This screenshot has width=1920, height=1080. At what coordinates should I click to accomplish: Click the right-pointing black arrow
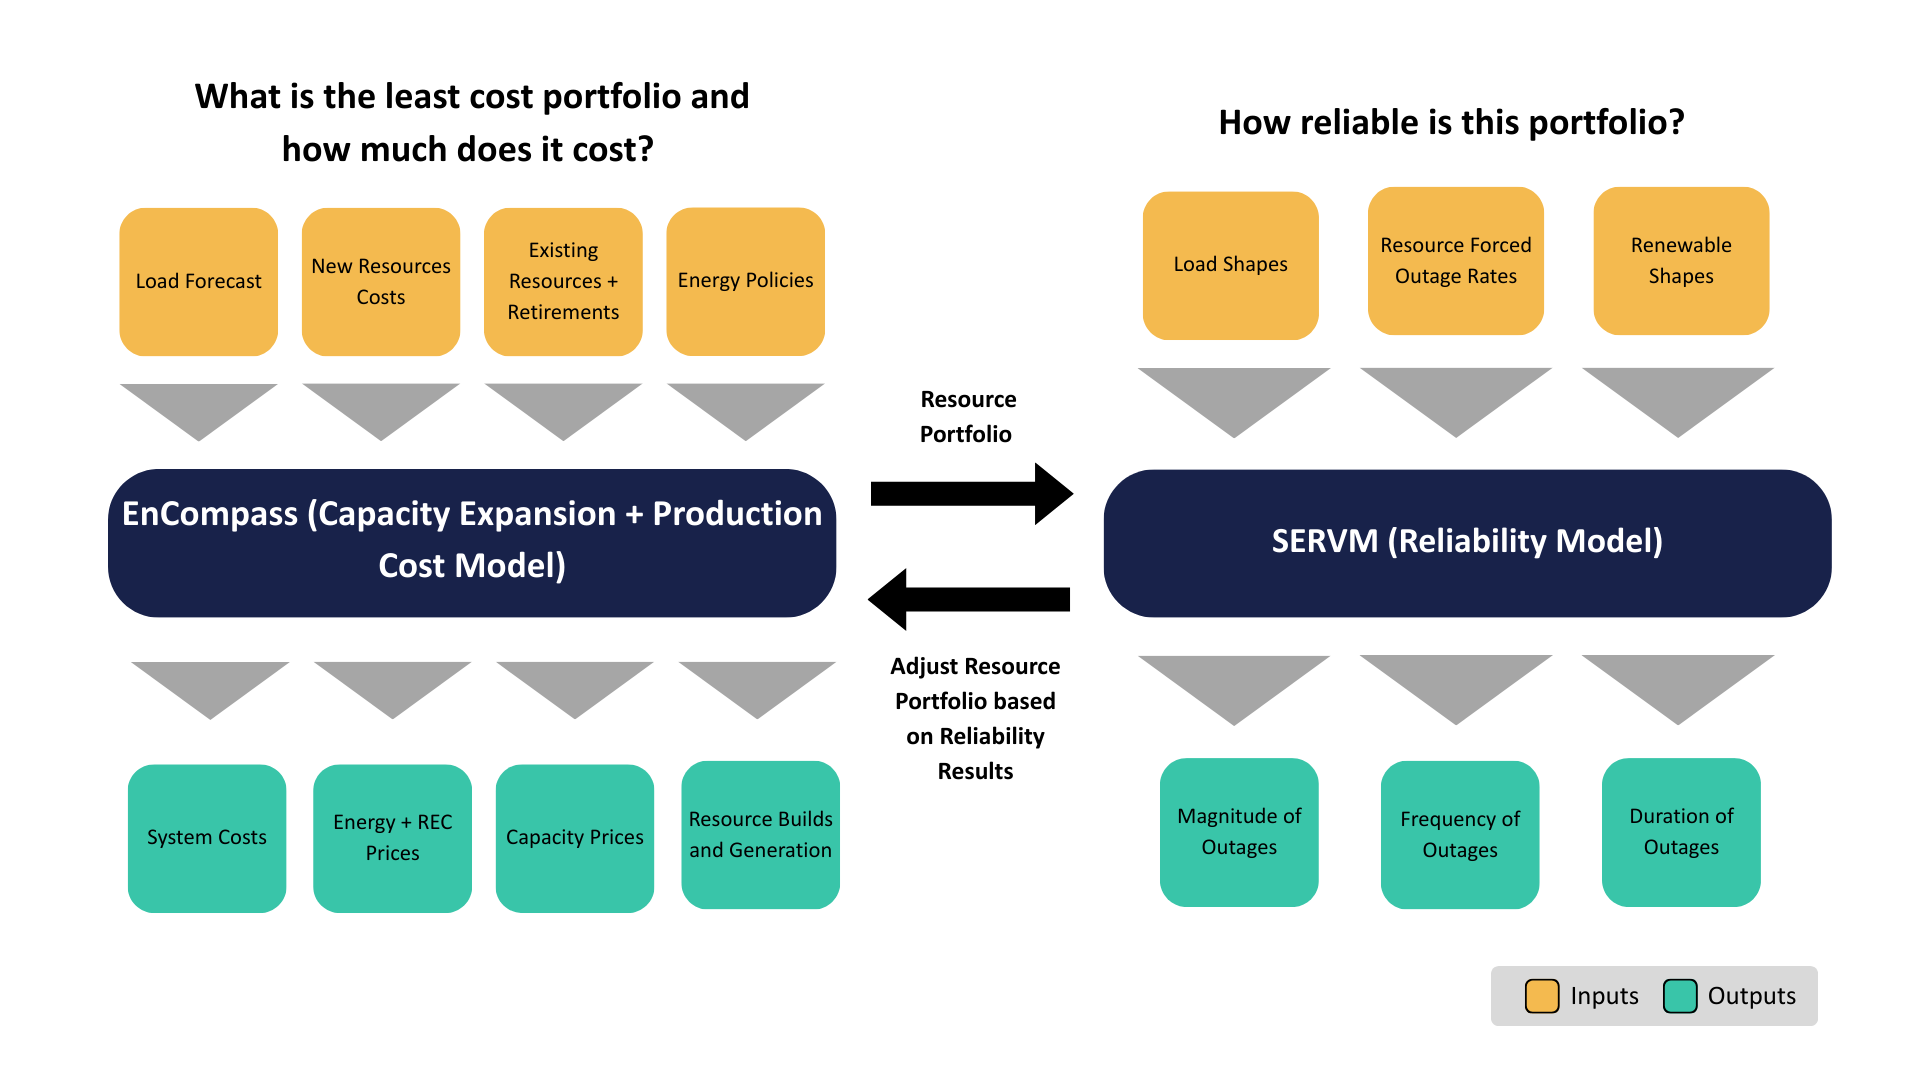click(x=972, y=493)
